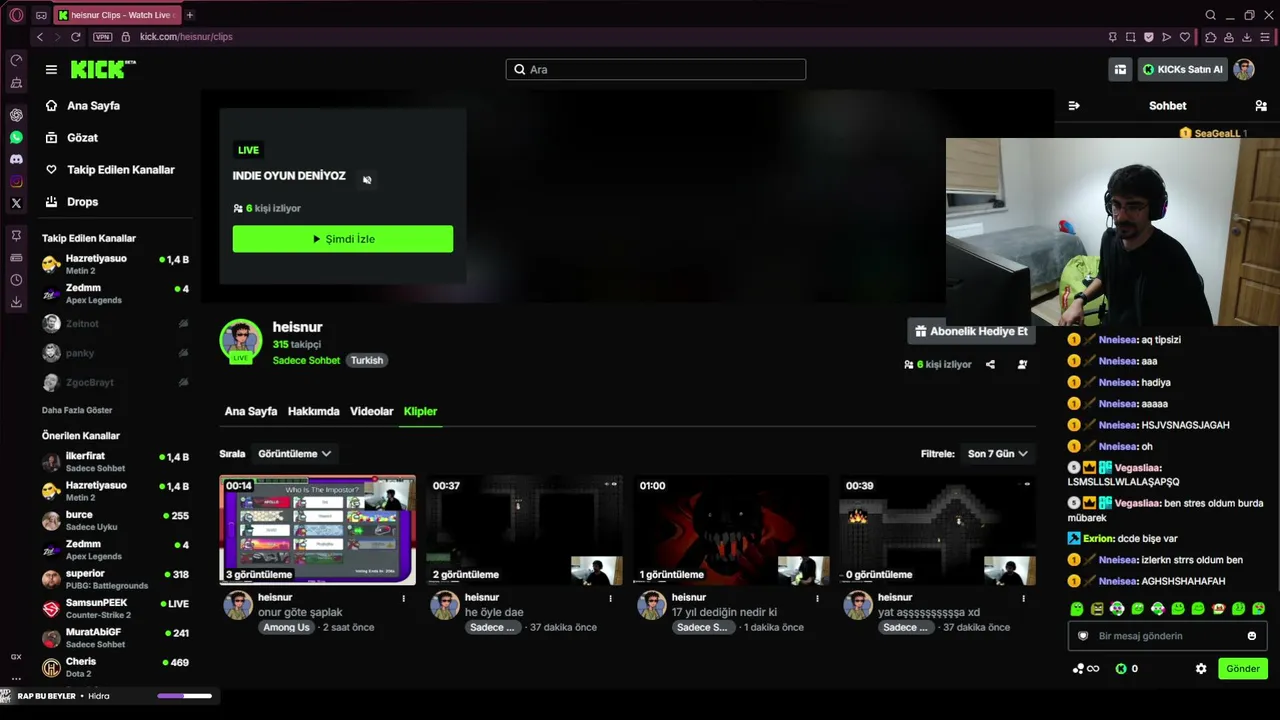The image size is (1280, 720).
Task: Open the Hazretiyasuo channel in followed list
Action: (x=116, y=264)
